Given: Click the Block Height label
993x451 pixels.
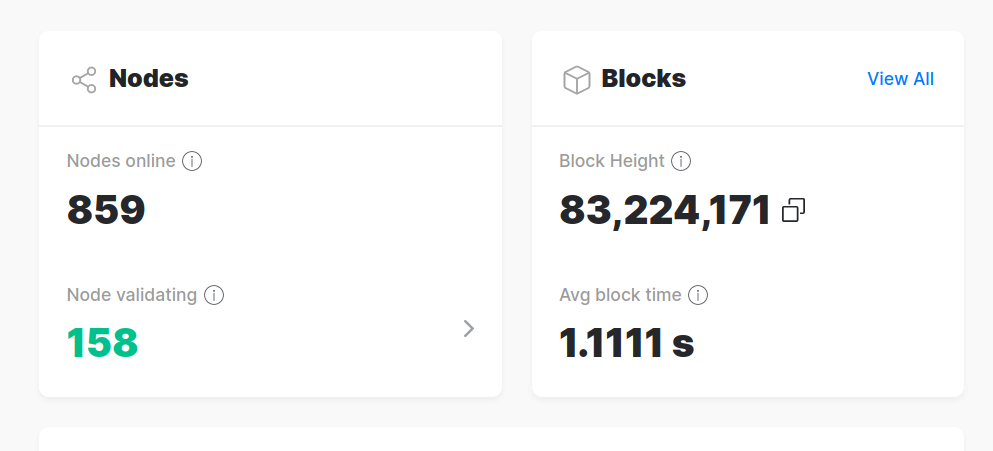Looking at the screenshot, I should (x=612, y=161).
